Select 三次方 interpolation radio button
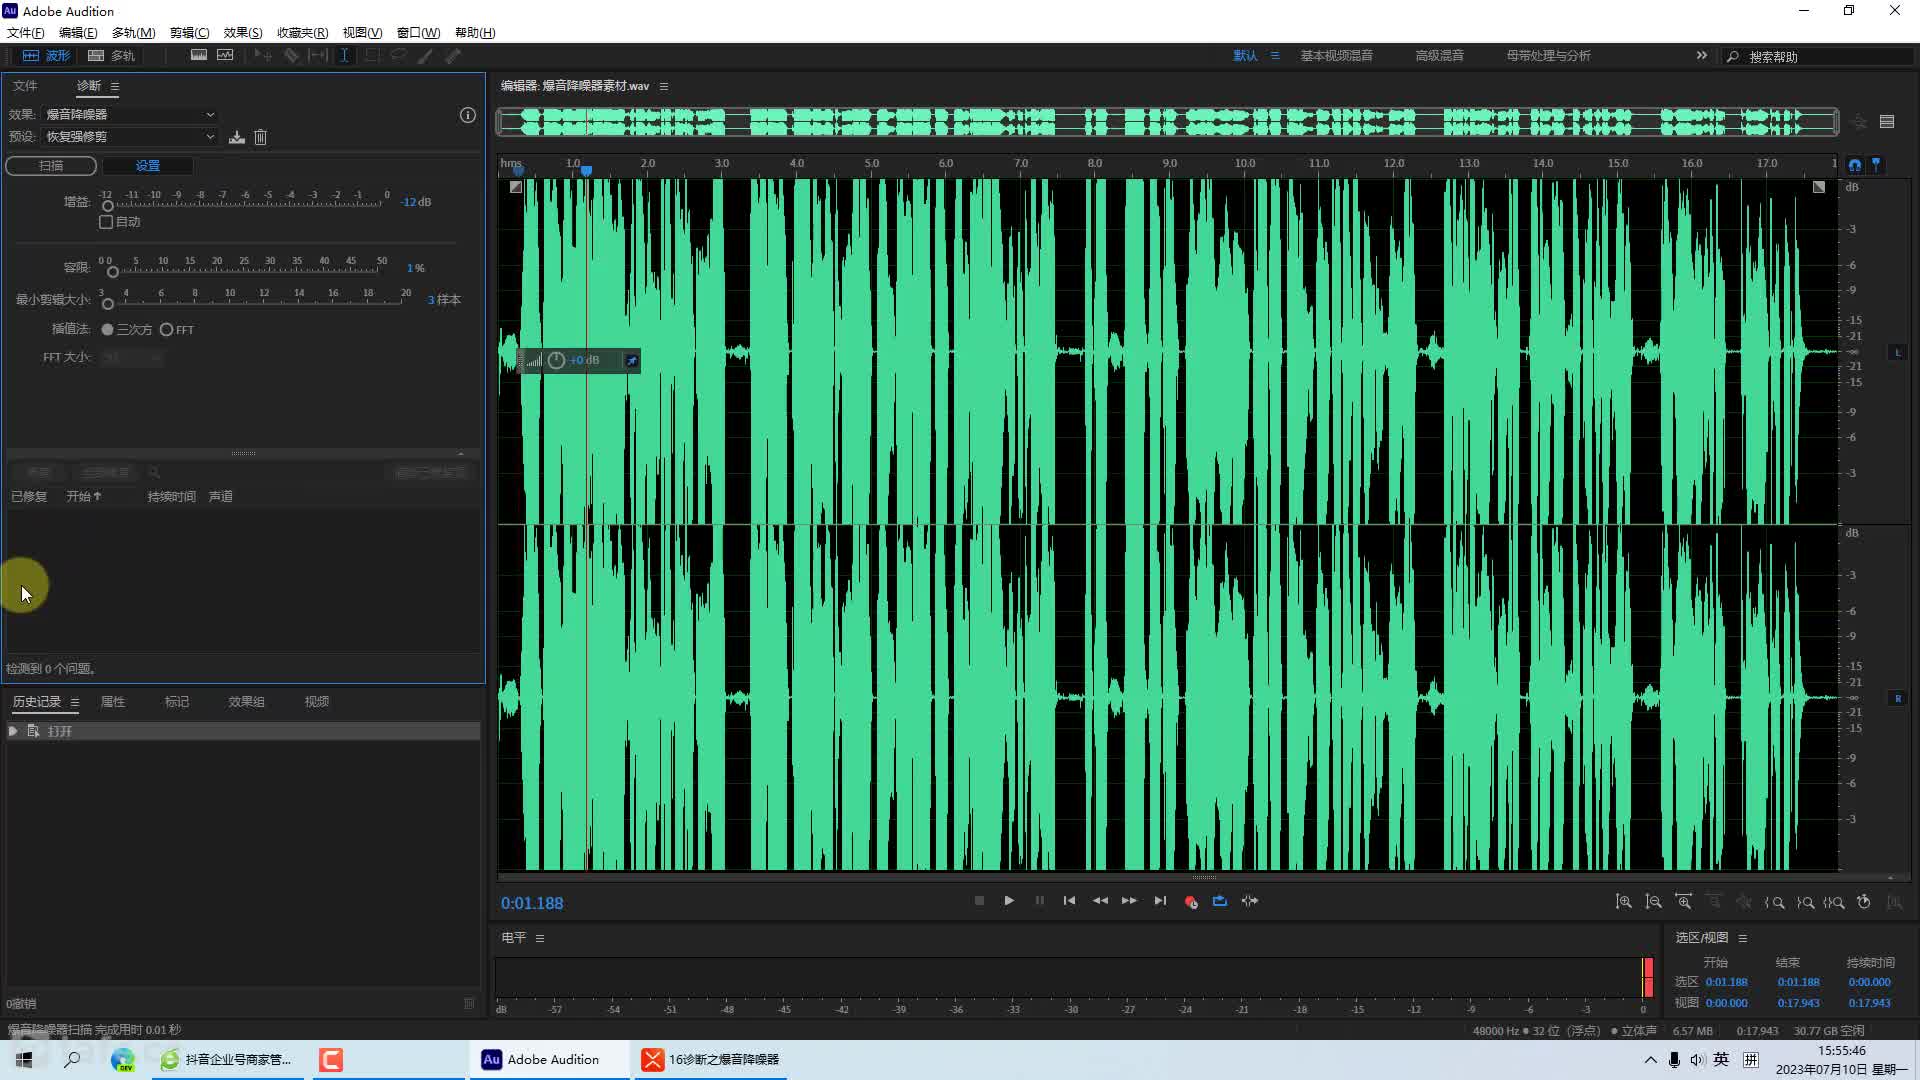 [107, 330]
